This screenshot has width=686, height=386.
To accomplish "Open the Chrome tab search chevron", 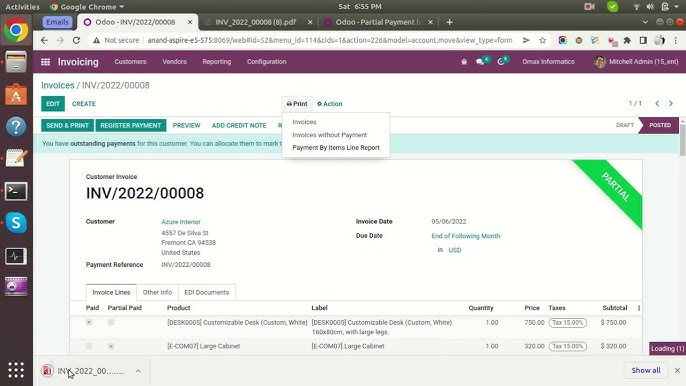I will point(645,22).
